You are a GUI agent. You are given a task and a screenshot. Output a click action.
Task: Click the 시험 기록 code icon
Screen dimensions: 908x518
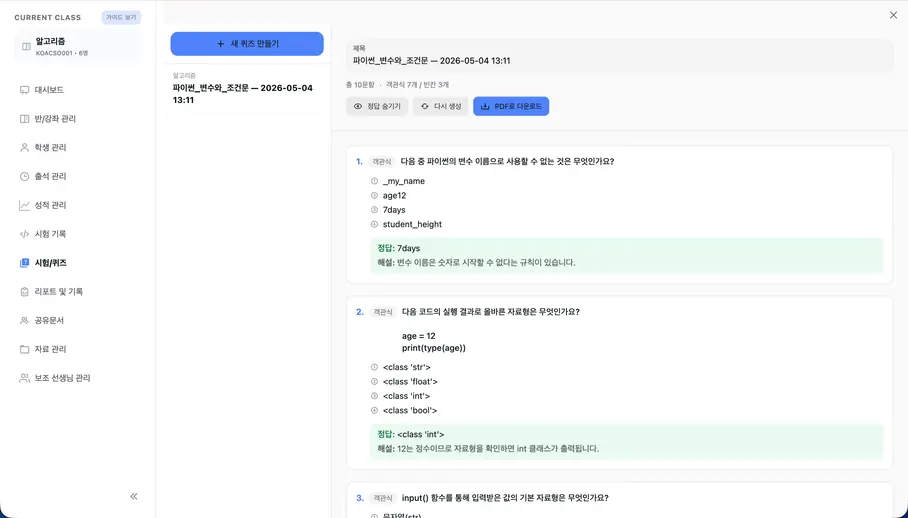click(24, 234)
